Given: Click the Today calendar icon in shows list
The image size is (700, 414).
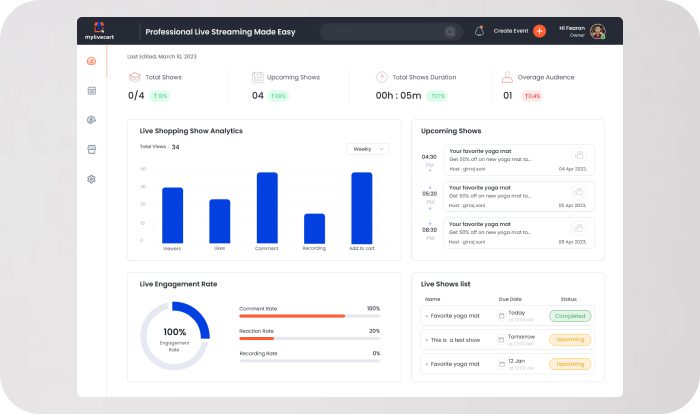Looking at the screenshot, I should click(x=501, y=316).
